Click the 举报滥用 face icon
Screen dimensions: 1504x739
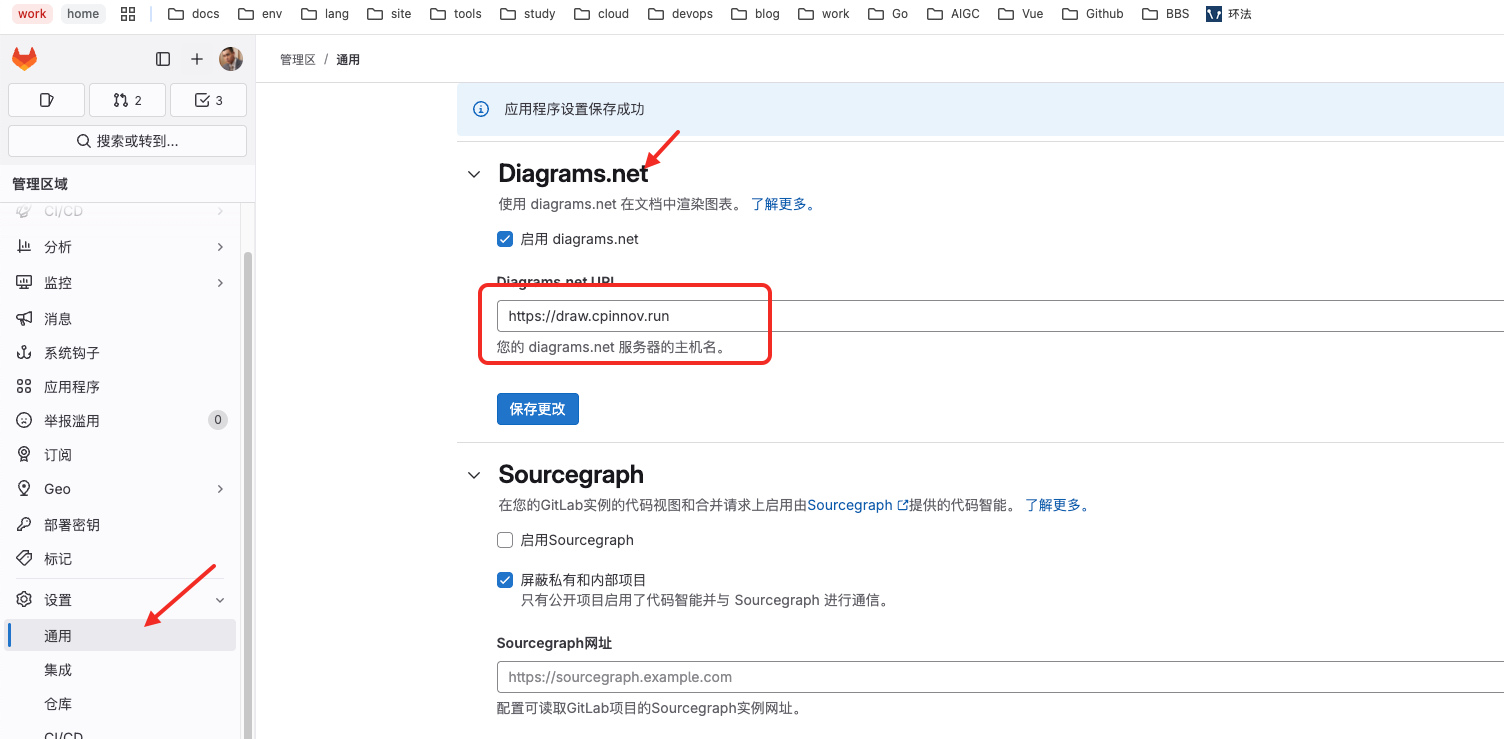[x=24, y=421]
